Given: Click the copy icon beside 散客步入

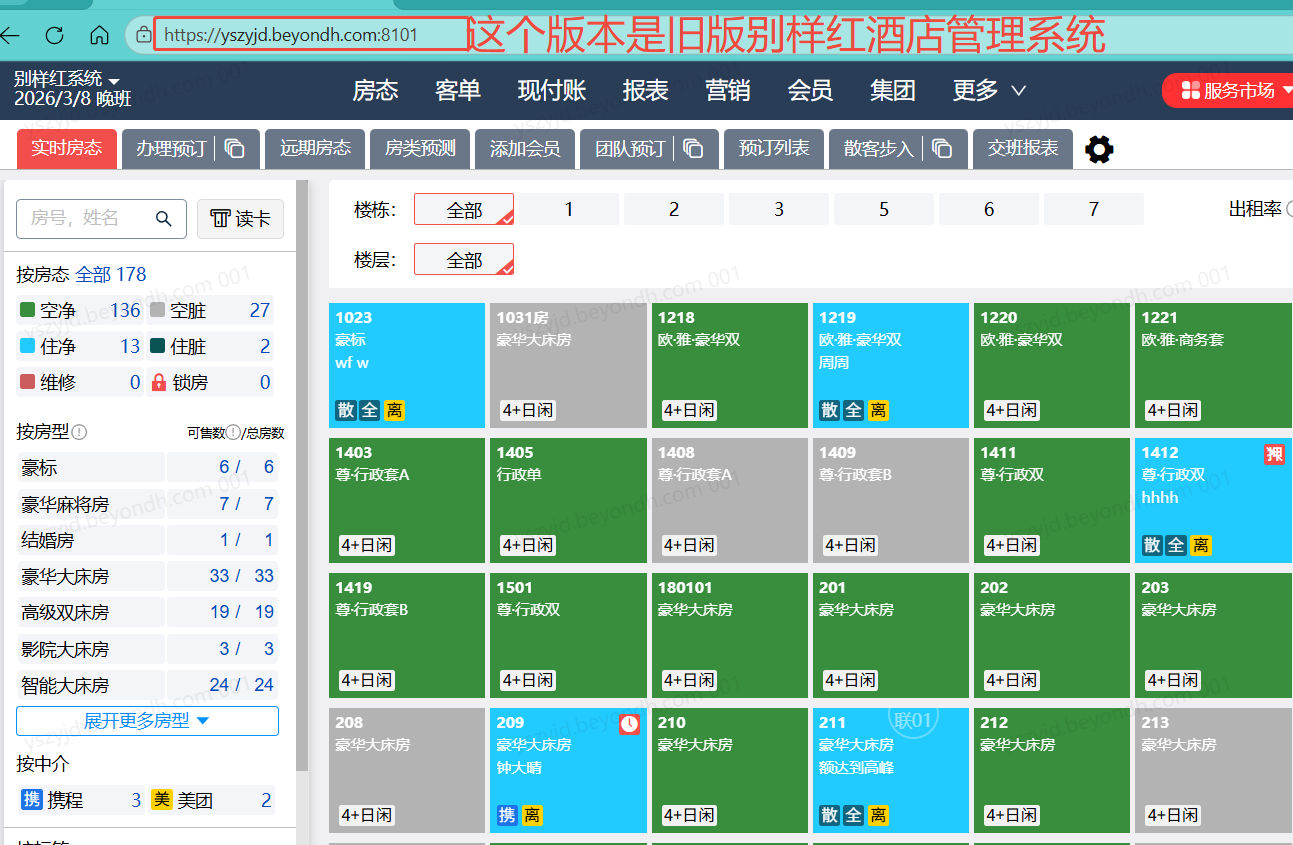Looking at the screenshot, I should [x=942, y=149].
